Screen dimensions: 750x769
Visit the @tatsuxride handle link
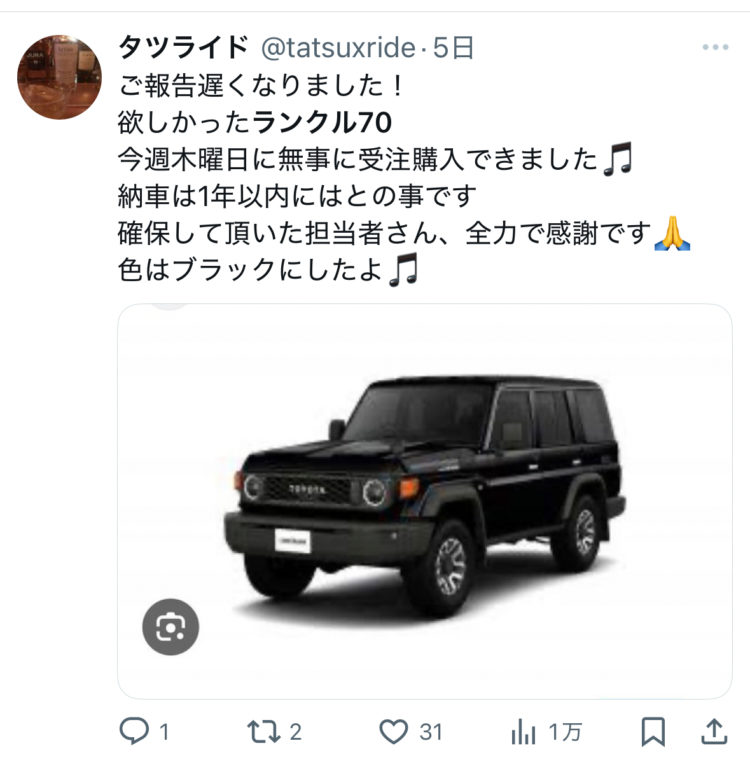339,48
